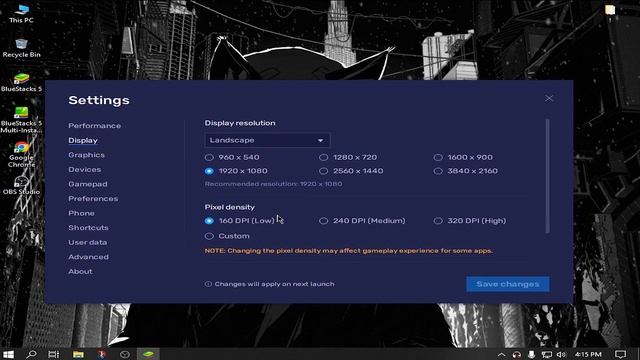Open Shortcuts settings section
The width and height of the screenshot is (640, 360).
pyautogui.click(x=88, y=228)
